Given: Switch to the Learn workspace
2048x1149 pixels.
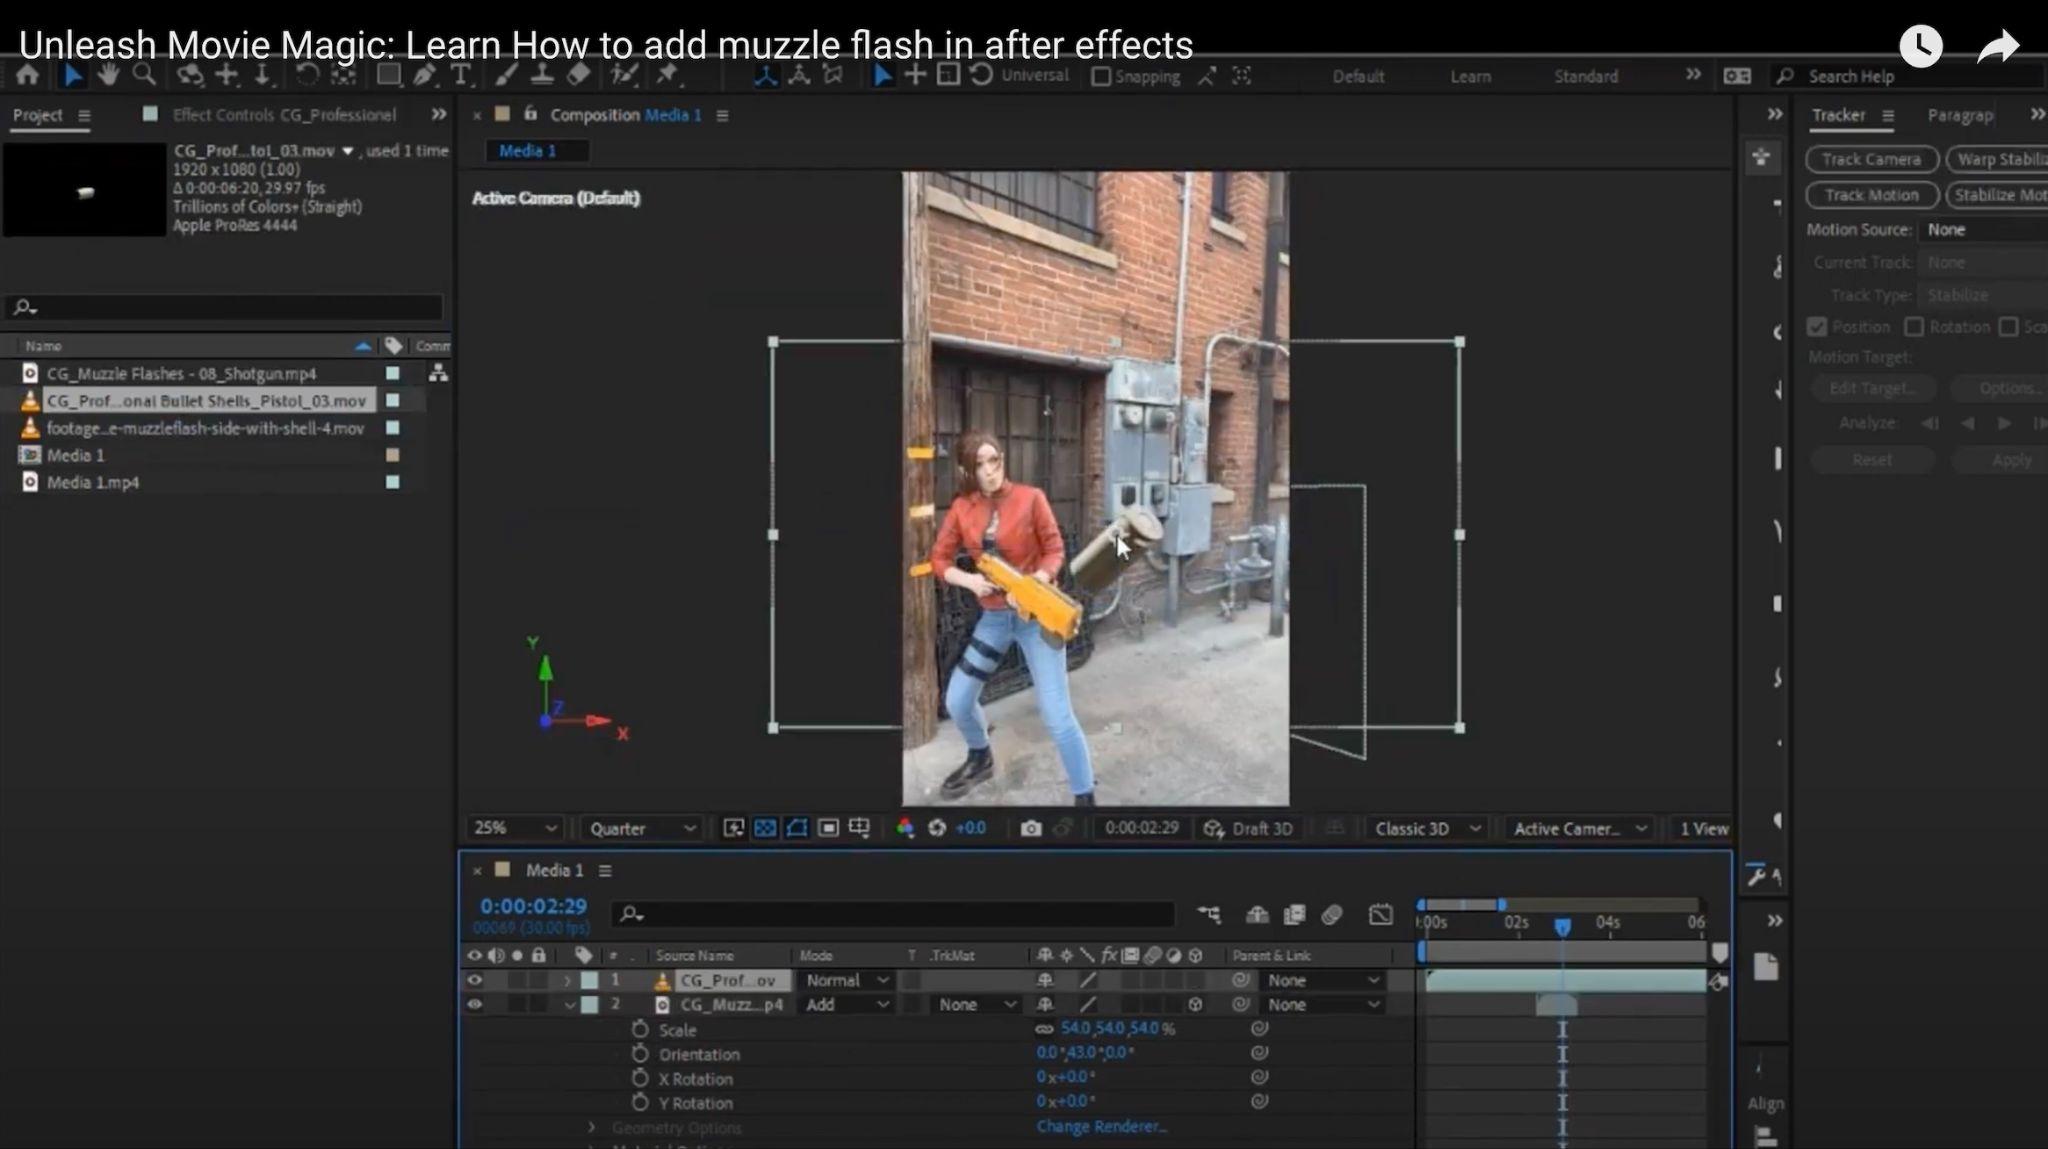Looking at the screenshot, I should coord(1470,76).
